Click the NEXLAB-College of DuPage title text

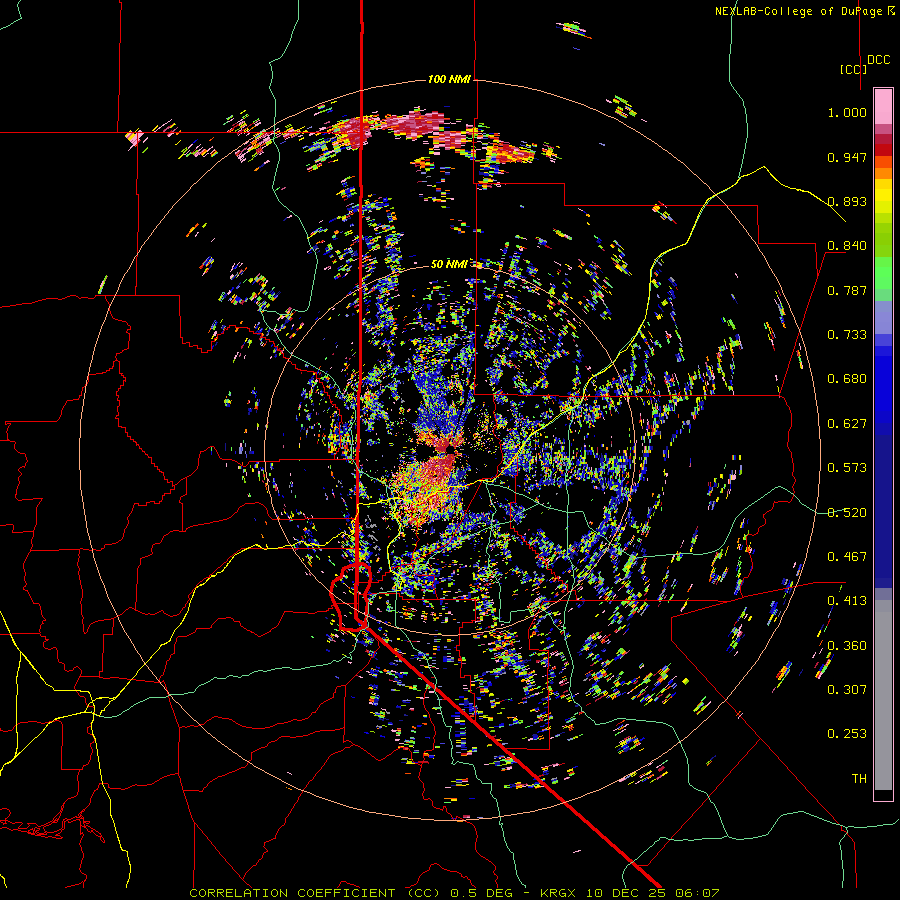(805, 11)
